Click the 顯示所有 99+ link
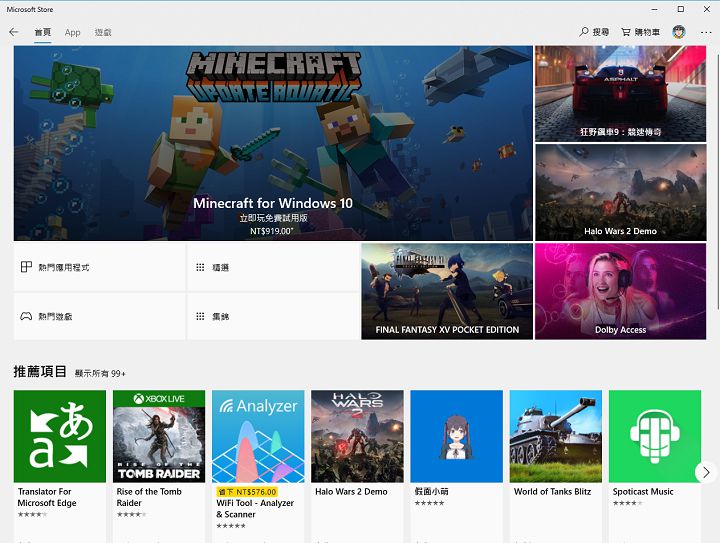Viewport: 720px width, 543px height. click(x=100, y=373)
